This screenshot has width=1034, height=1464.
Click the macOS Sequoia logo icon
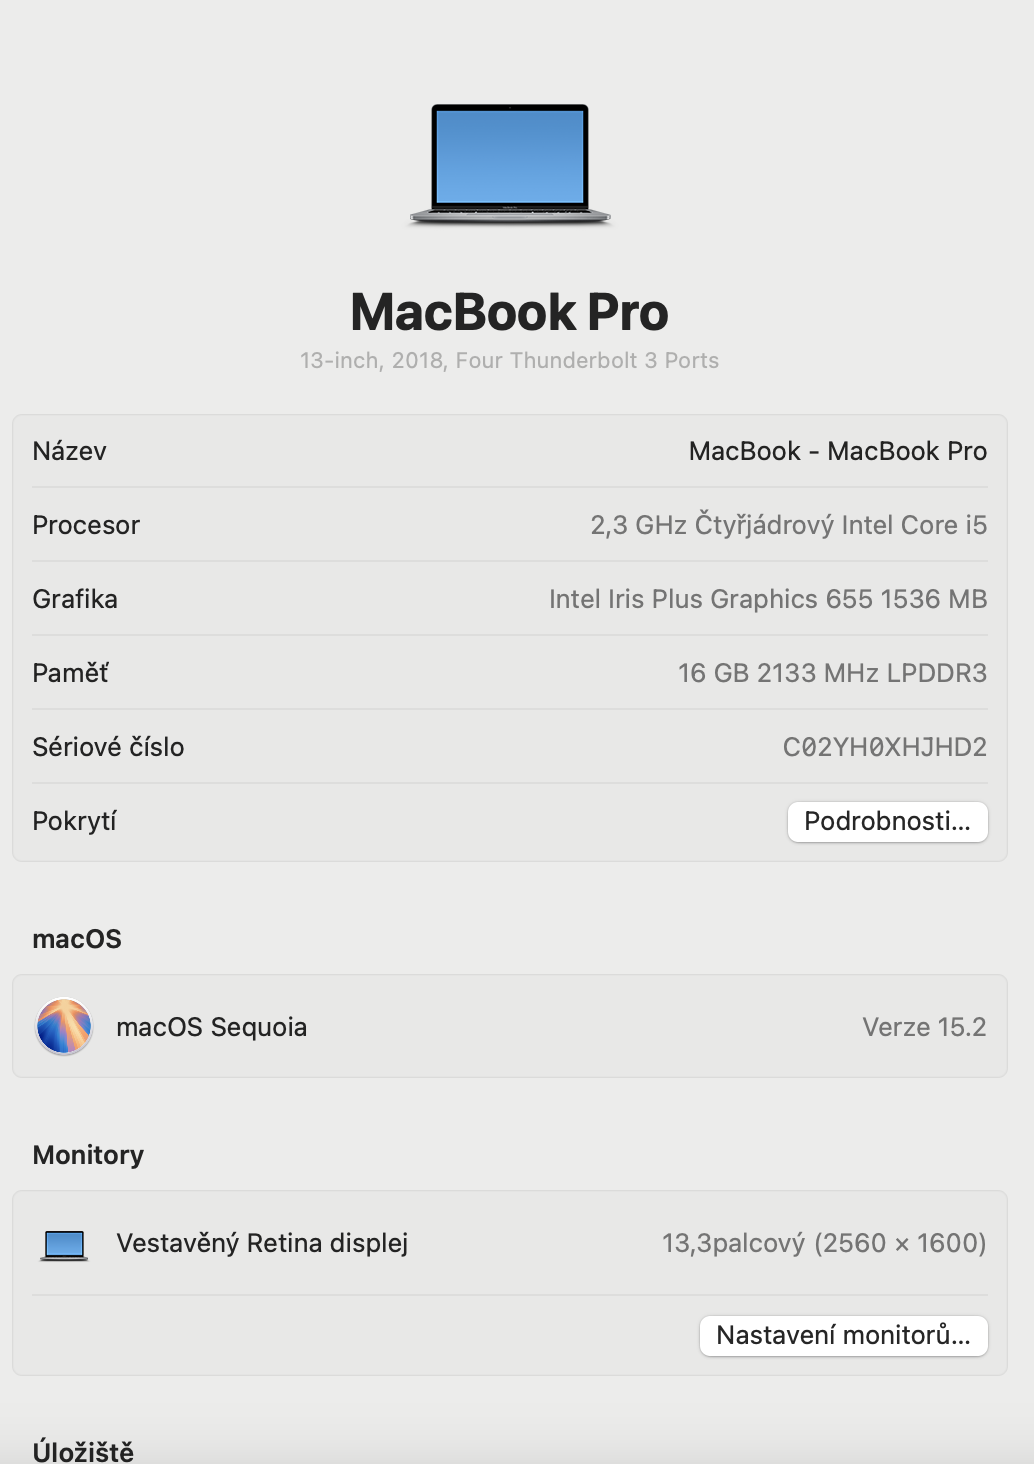64,1026
